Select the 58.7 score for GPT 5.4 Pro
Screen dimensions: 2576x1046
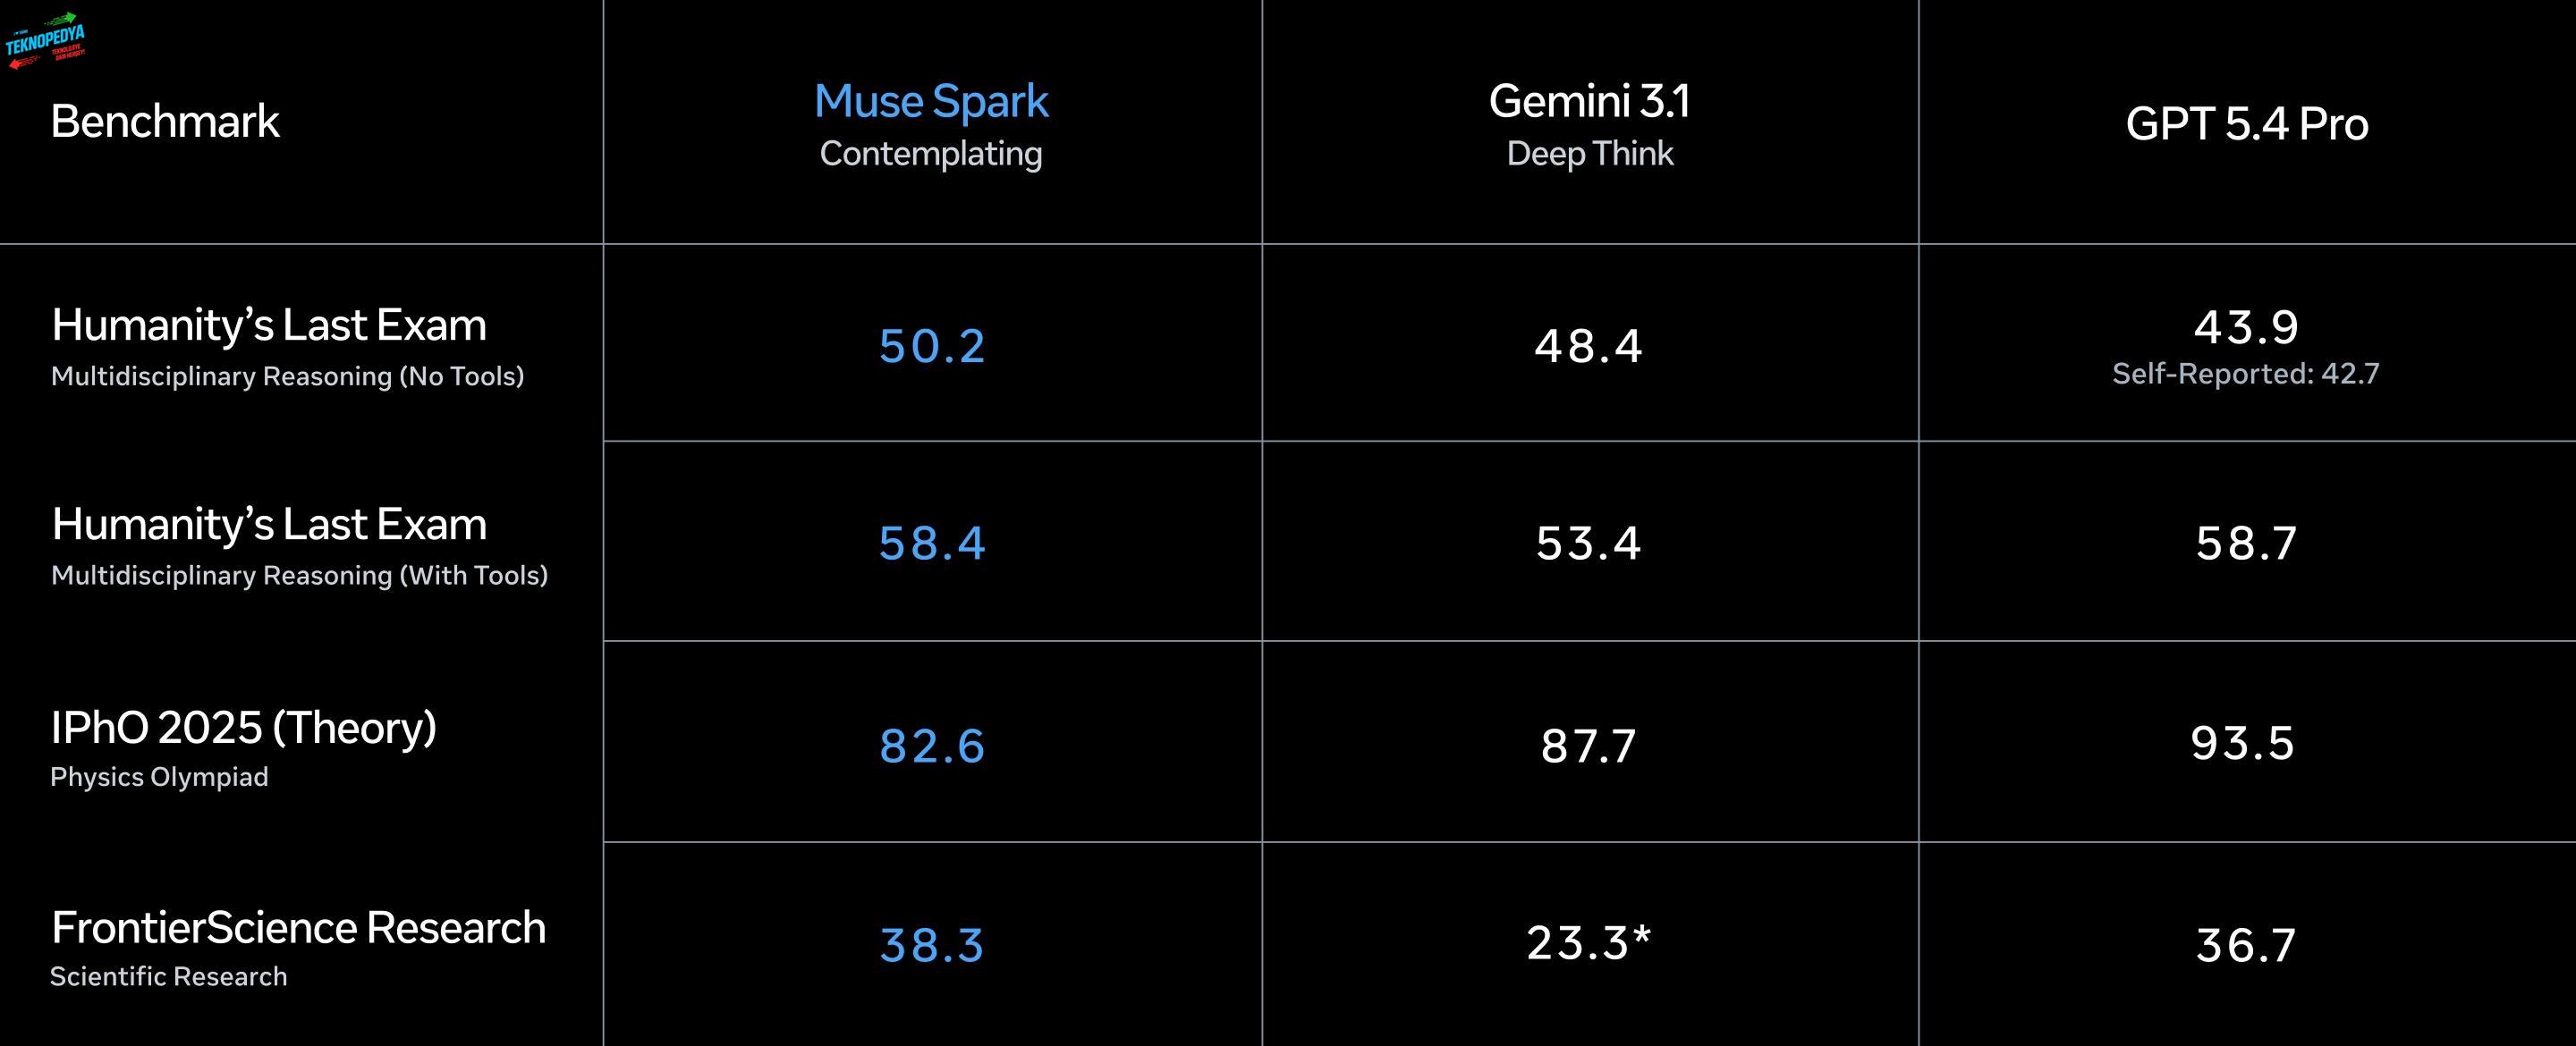pyautogui.click(x=2246, y=543)
